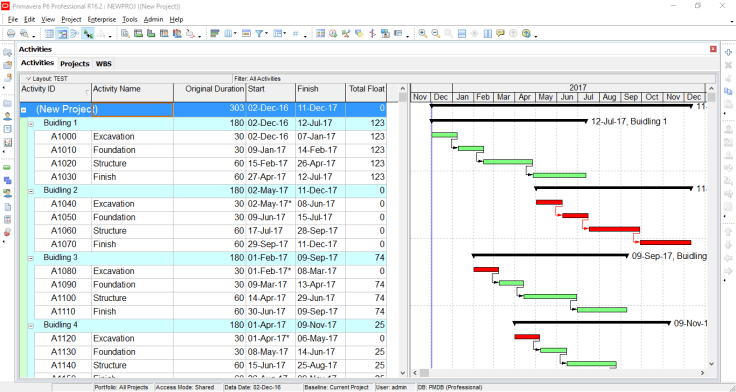Collapse the Buidling 1 WBS group
The width and height of the screenshot is (736, 392).
(x=31, y=124)
